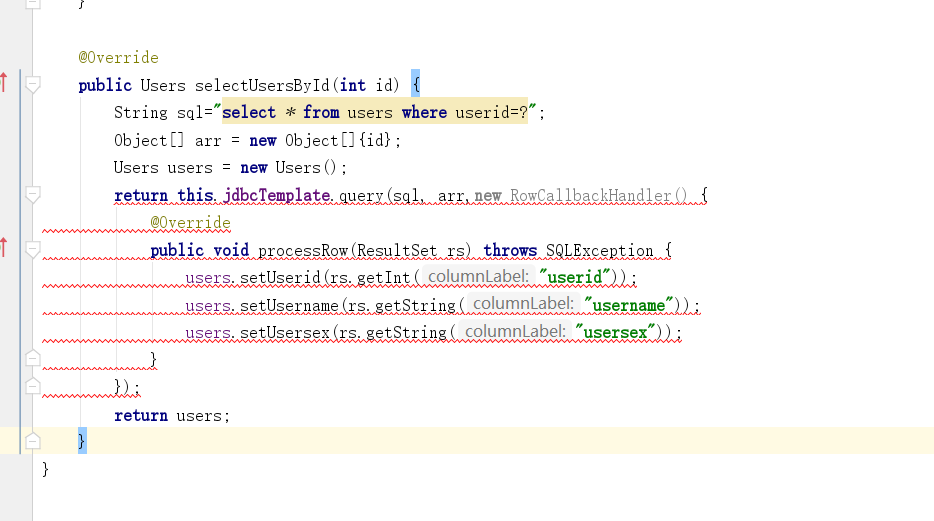934x521 pixels.
Task: Click the setUsersex method call
Action: (x=285, y=333)
